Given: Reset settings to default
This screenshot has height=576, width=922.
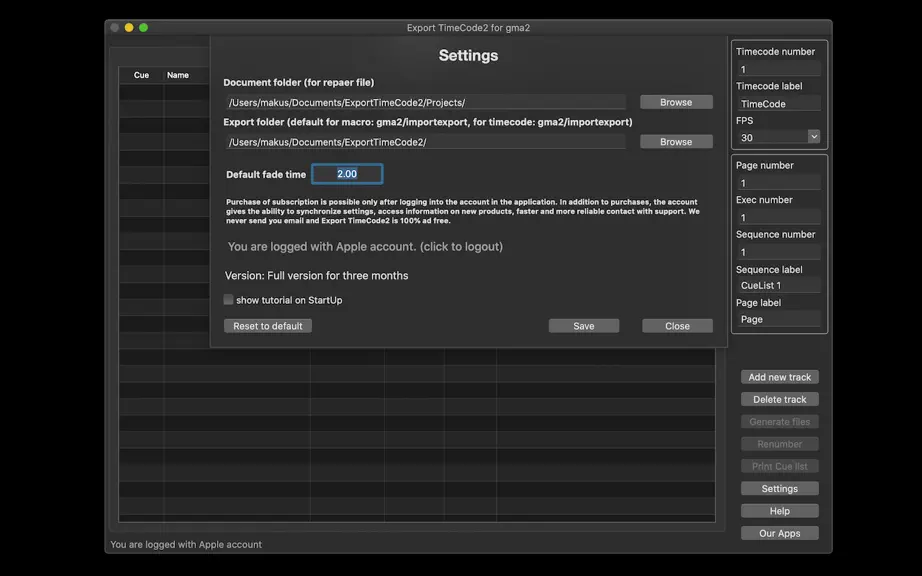Looking at the screenshot, I should (268, 326).
